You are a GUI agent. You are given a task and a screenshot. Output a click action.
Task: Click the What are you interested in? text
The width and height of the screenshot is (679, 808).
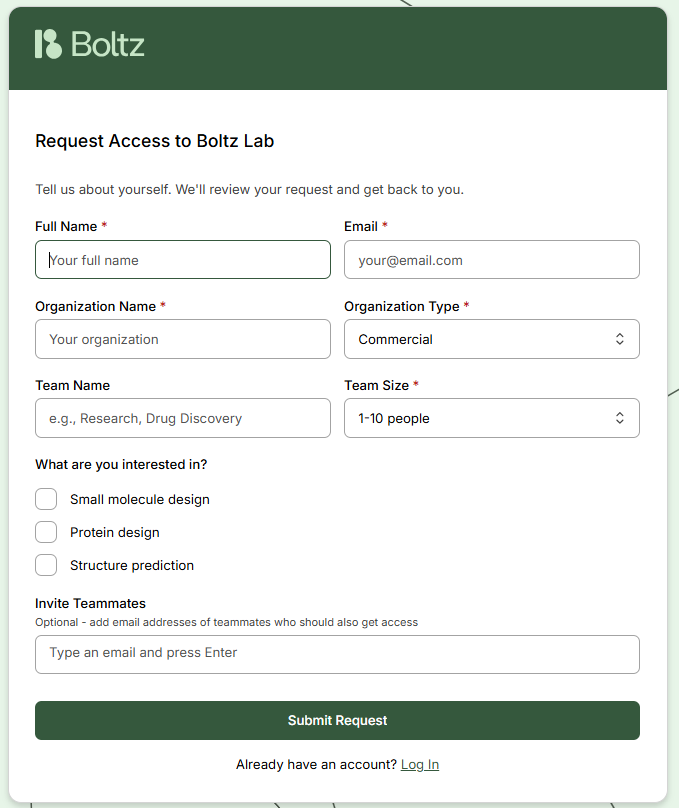tap(121, 464)
